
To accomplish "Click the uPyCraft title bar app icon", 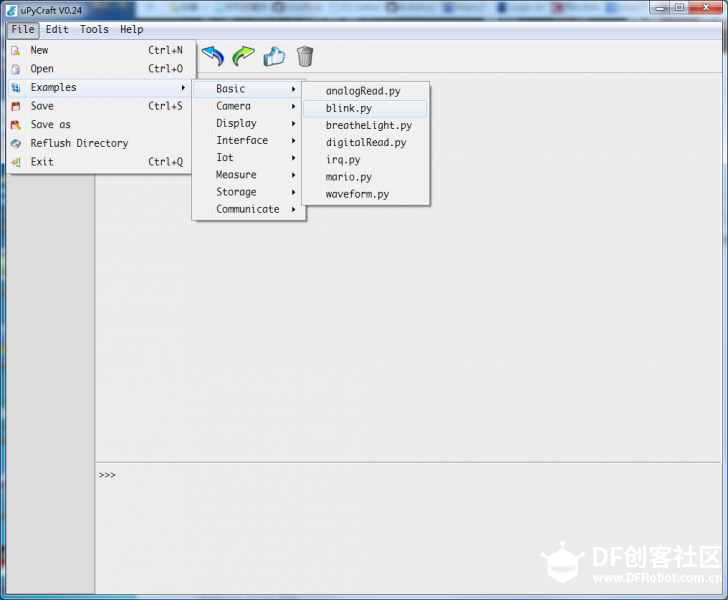I will click(12, 10).
